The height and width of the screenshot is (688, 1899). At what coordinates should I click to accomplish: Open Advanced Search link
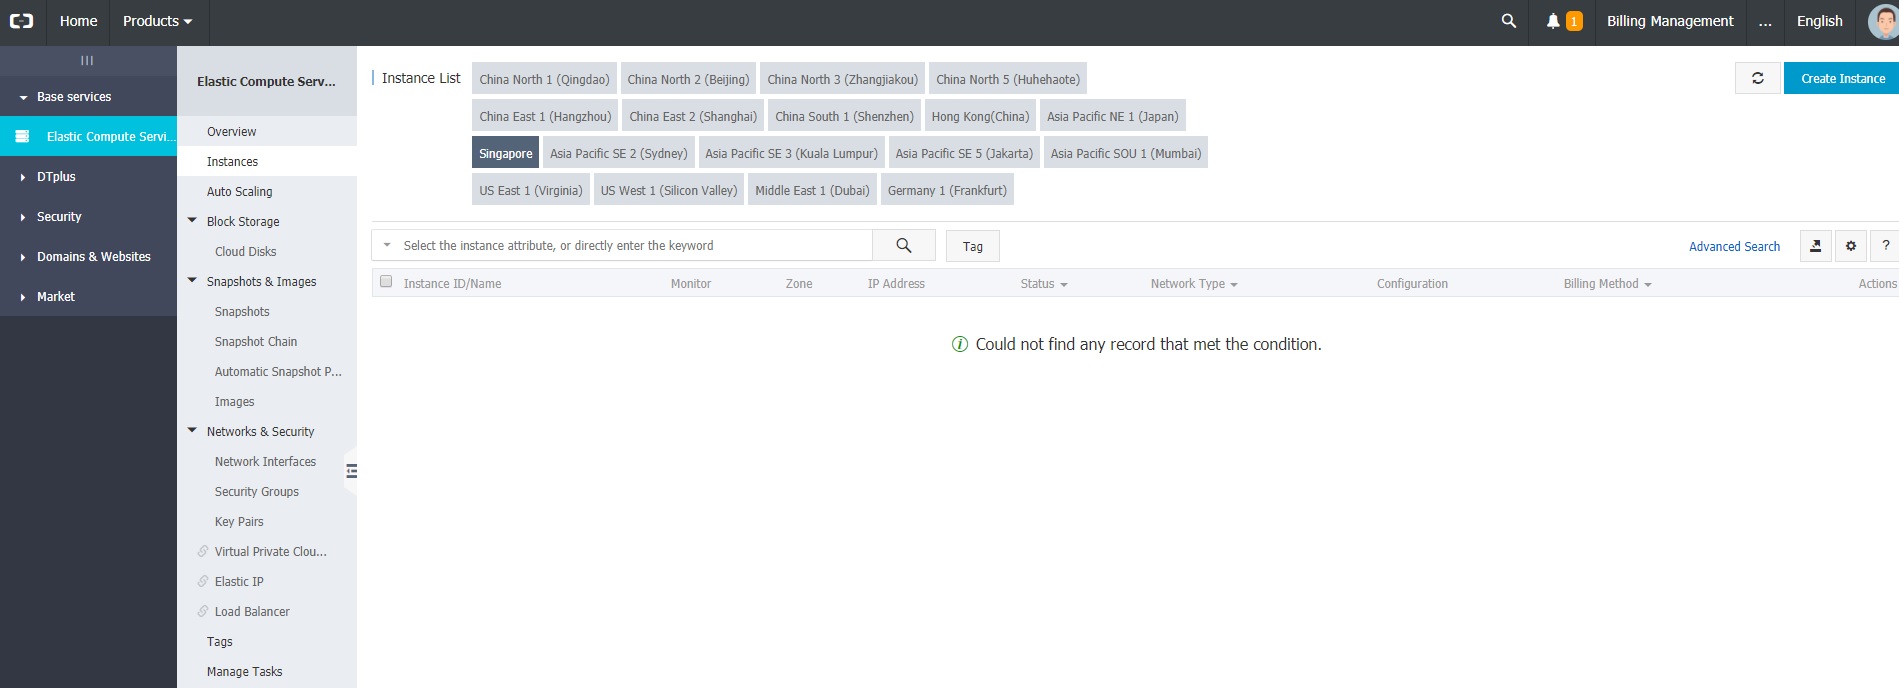pyautogui.click(x=1734, y=247)
